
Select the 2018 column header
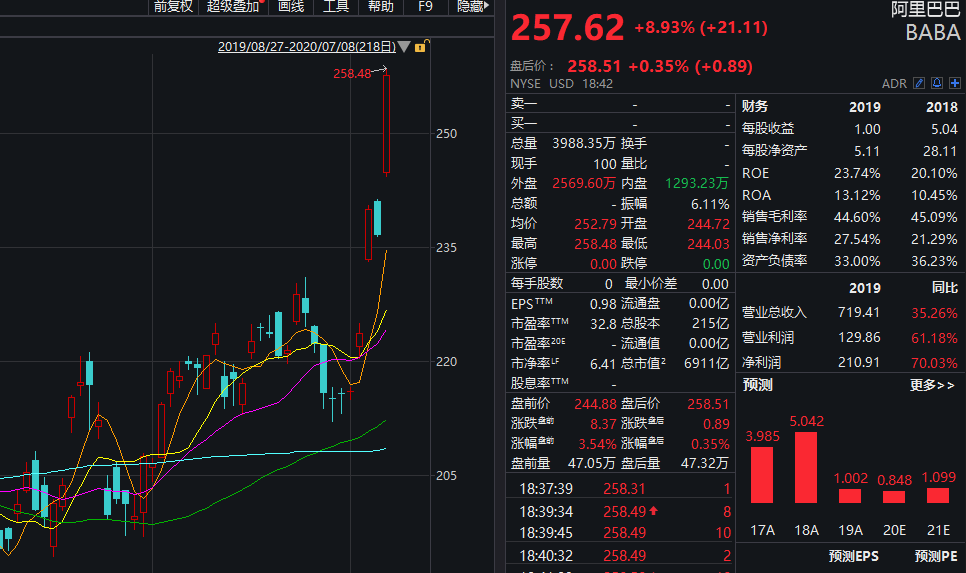coord(942,107)
